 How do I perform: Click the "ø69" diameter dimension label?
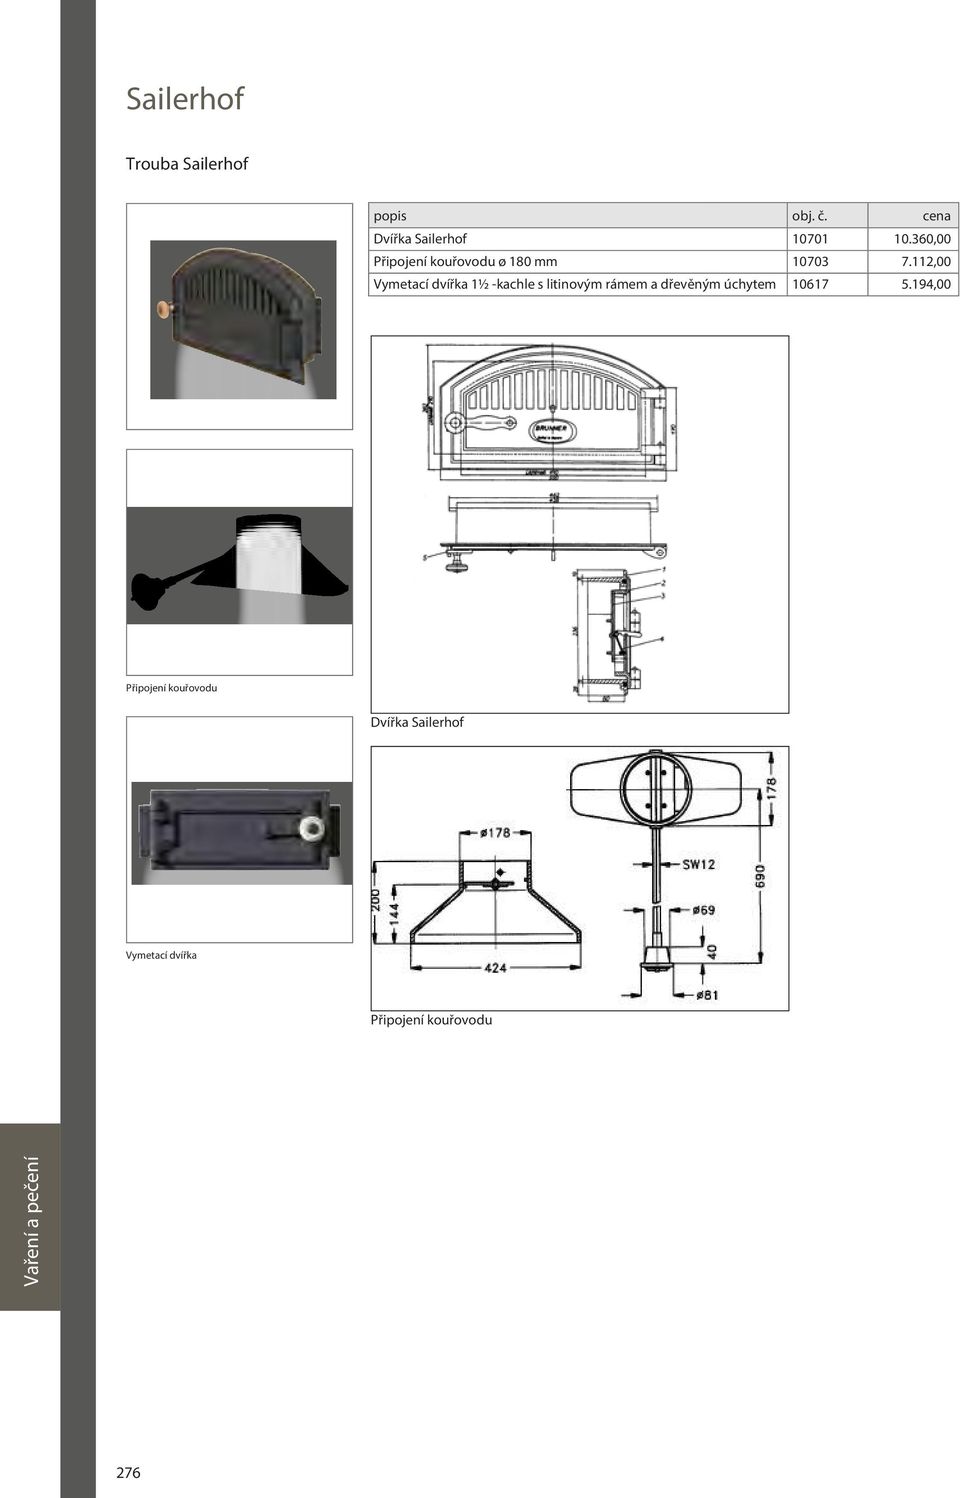(704, 910)
